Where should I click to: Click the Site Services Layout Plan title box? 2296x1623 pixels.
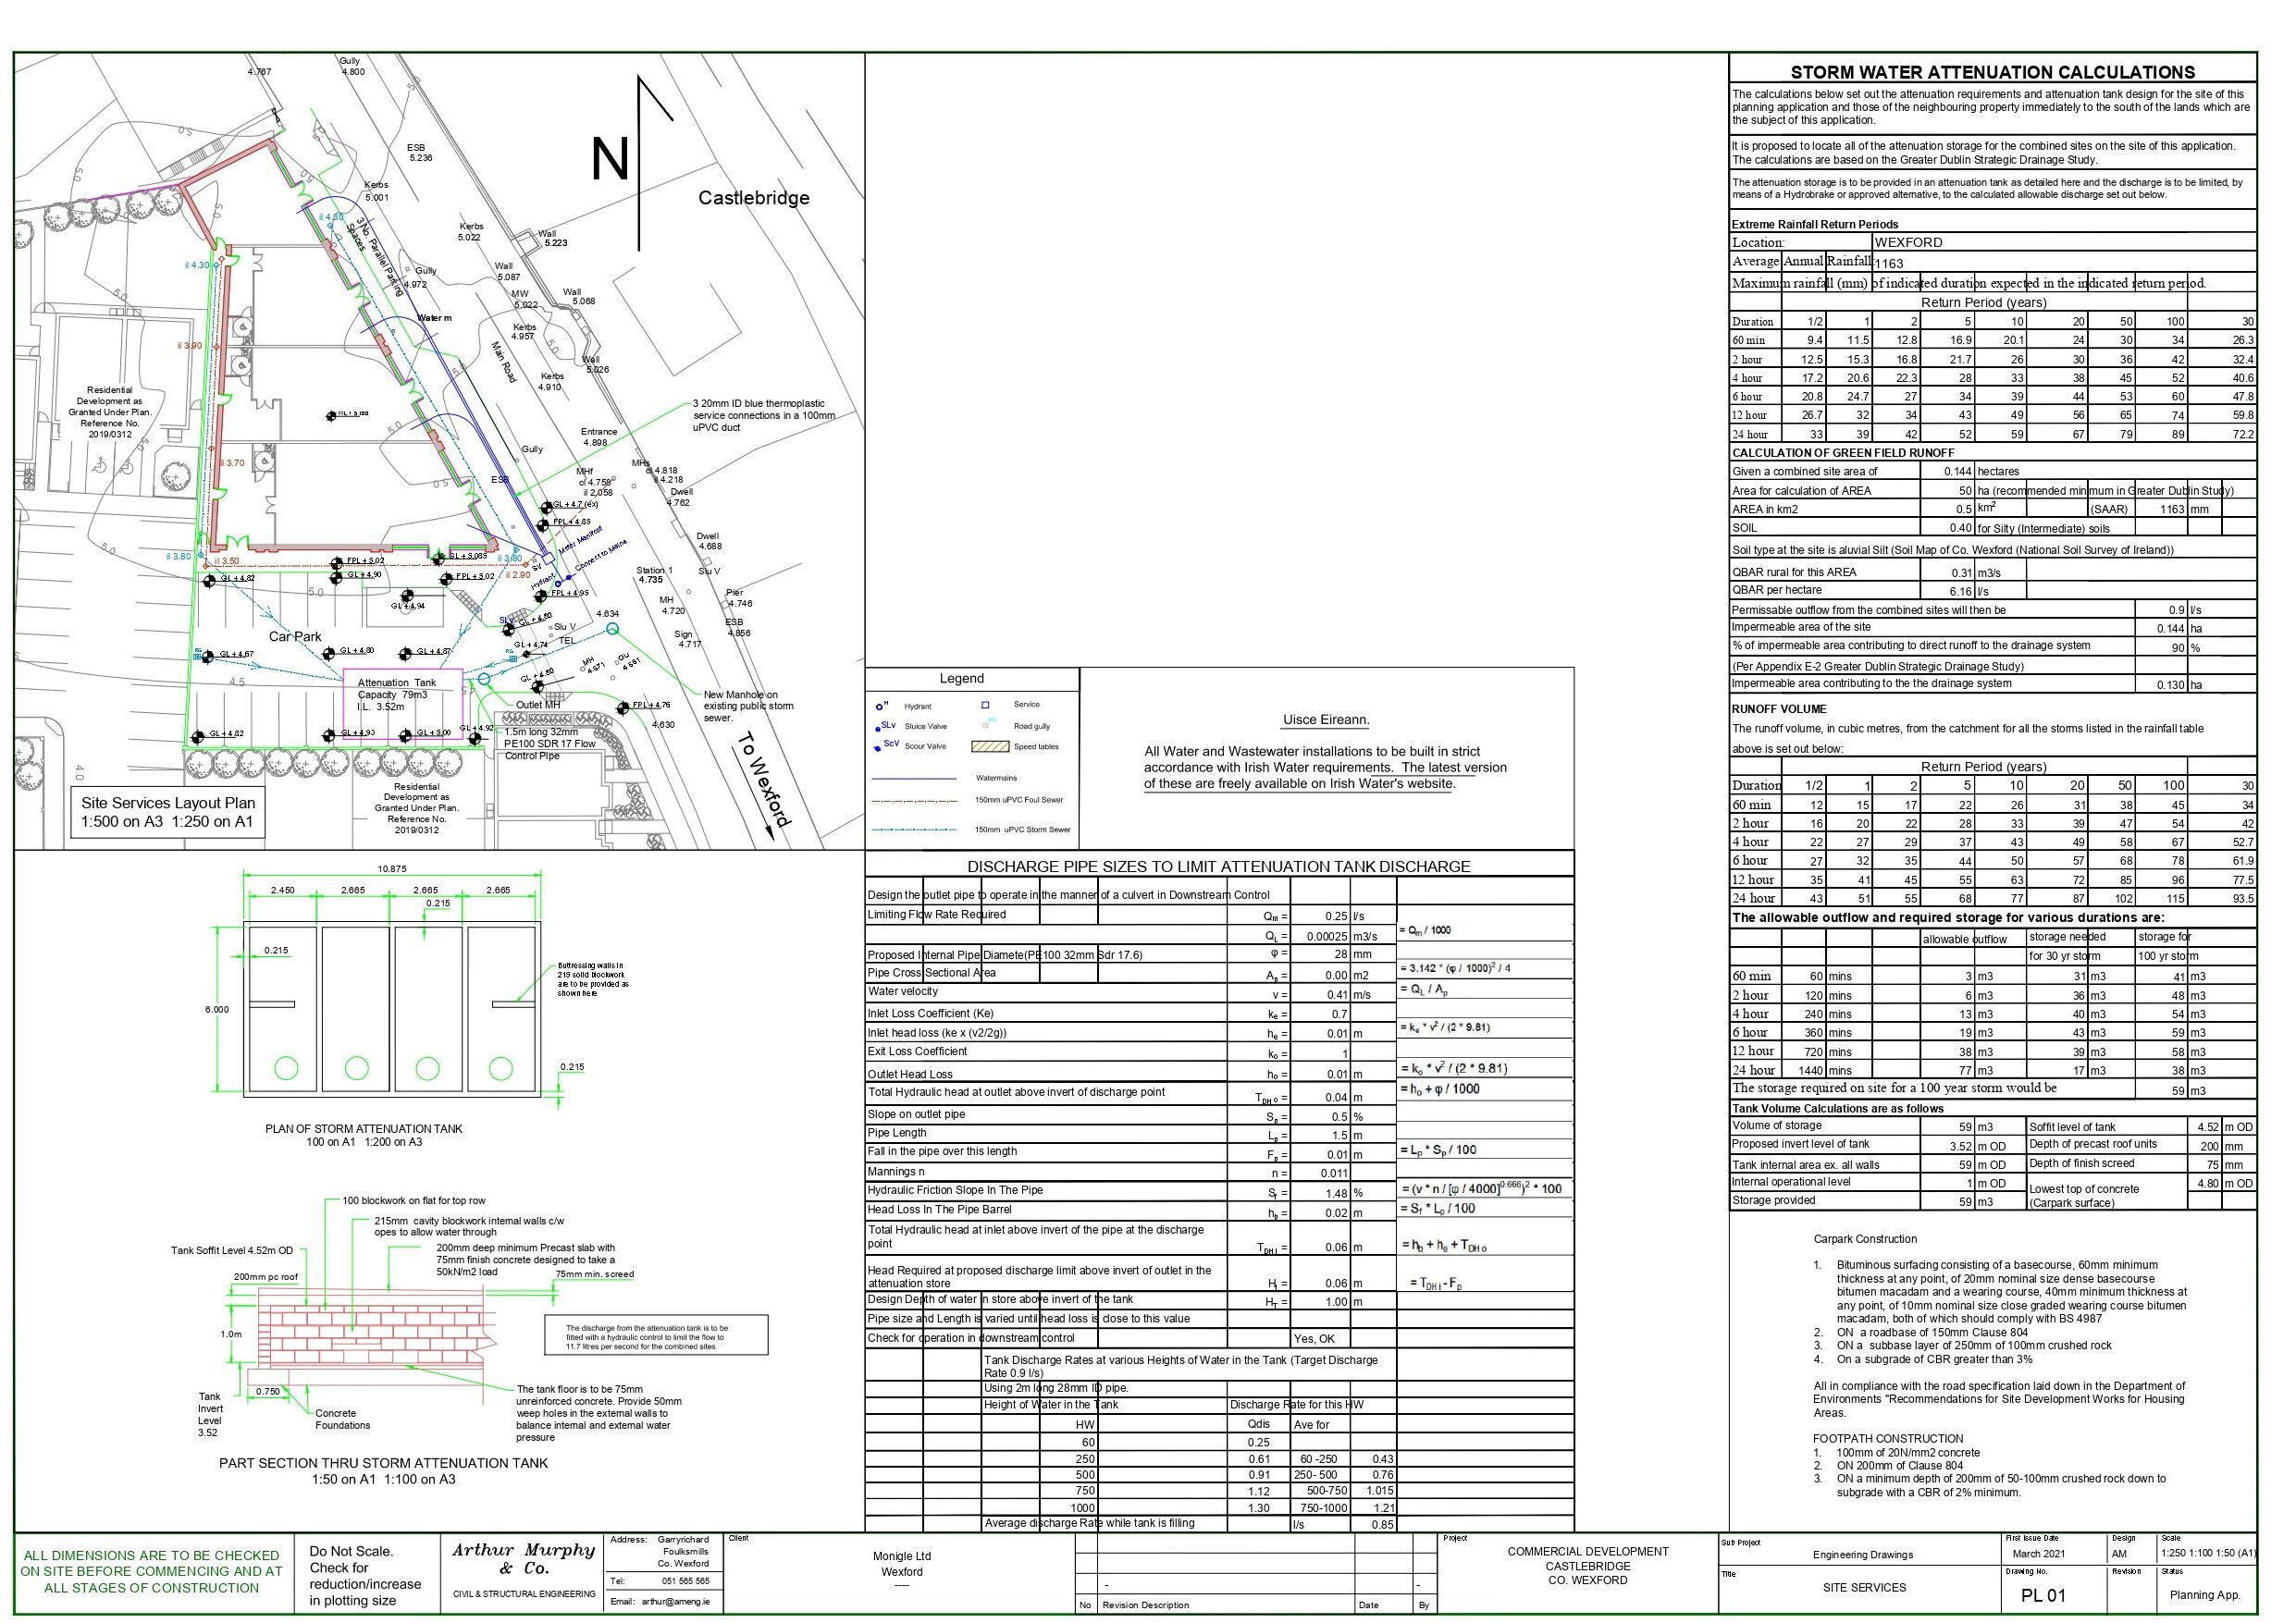click(x=168, y=812)
